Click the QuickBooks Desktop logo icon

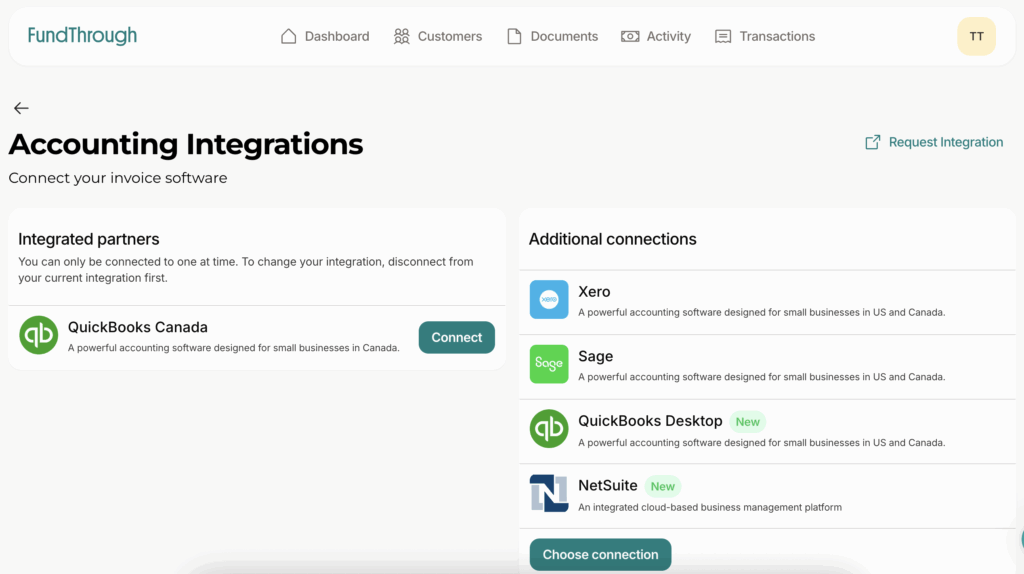click(x=549, y=428)
